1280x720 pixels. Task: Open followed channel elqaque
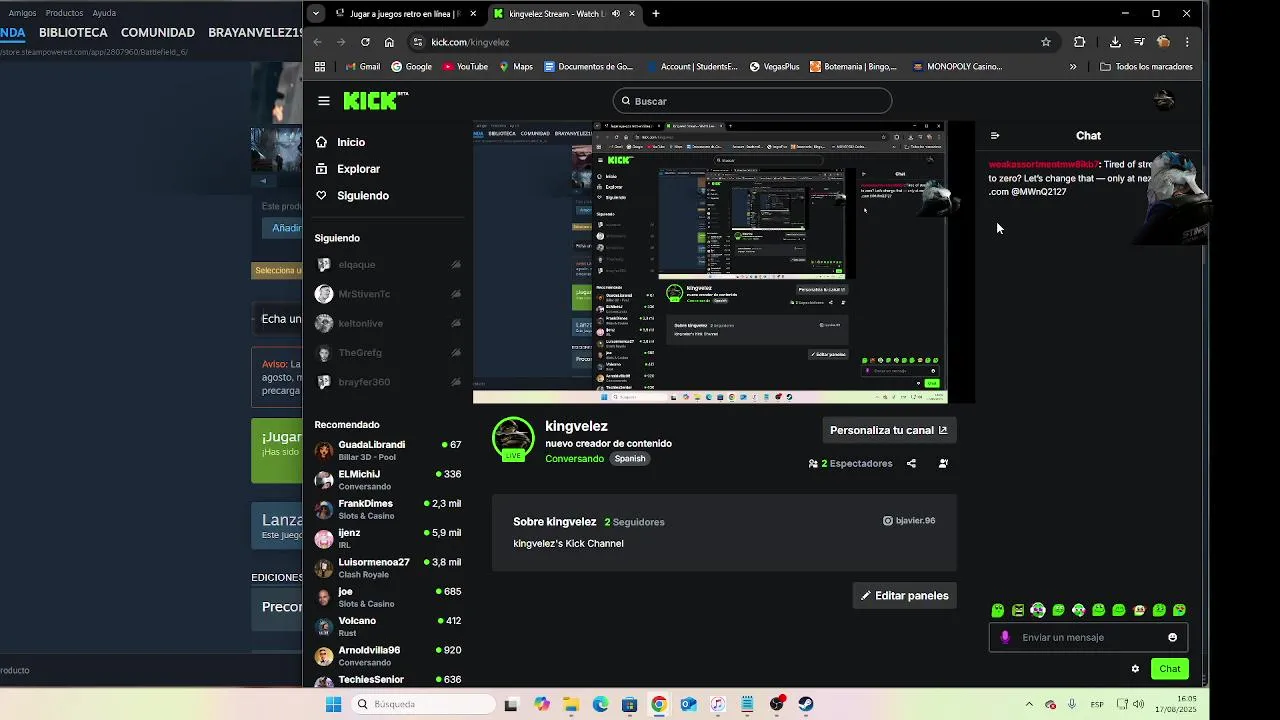[x=388, y=265]
